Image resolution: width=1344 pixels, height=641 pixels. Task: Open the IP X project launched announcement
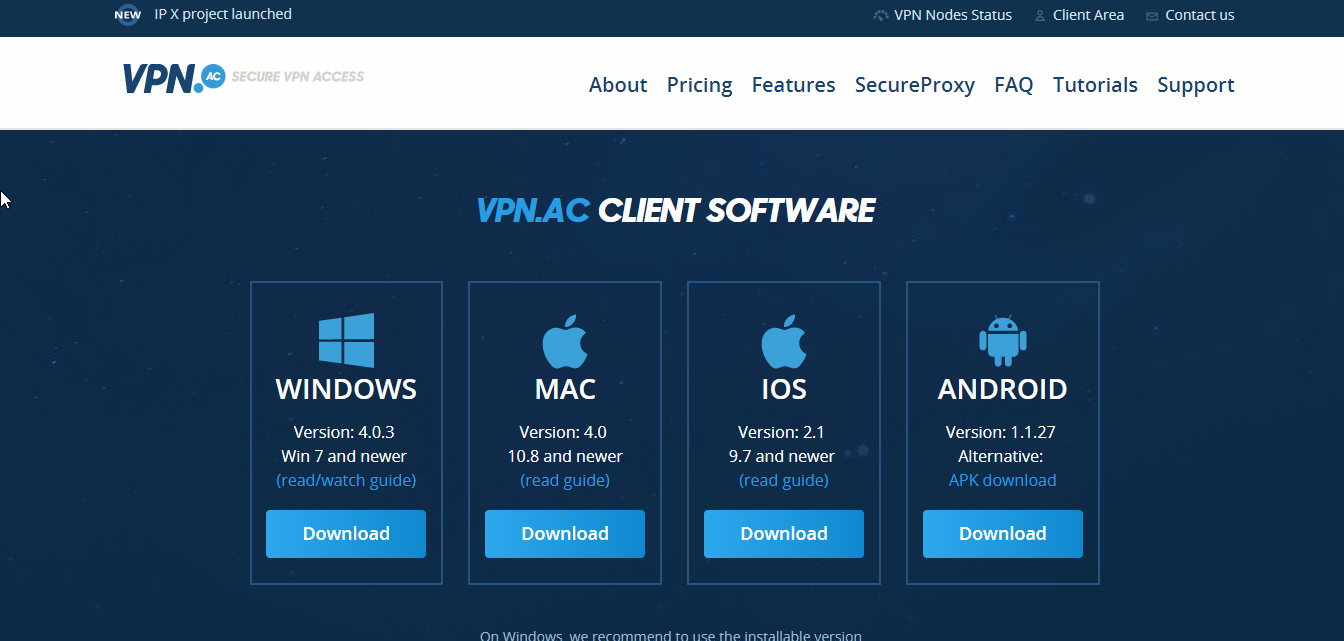(x=223, y=14)
